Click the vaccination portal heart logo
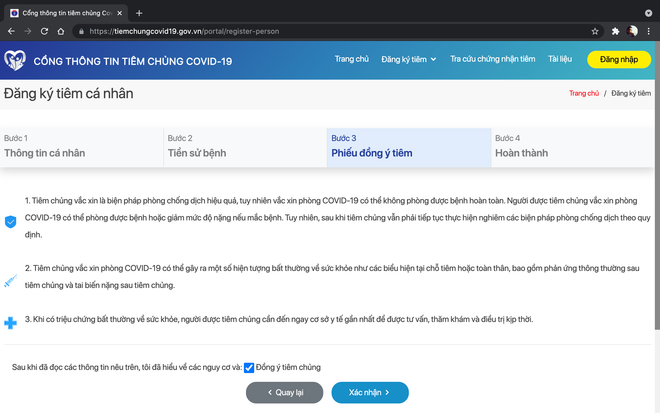The image size is (660, 413). click(x=15, y=61)
